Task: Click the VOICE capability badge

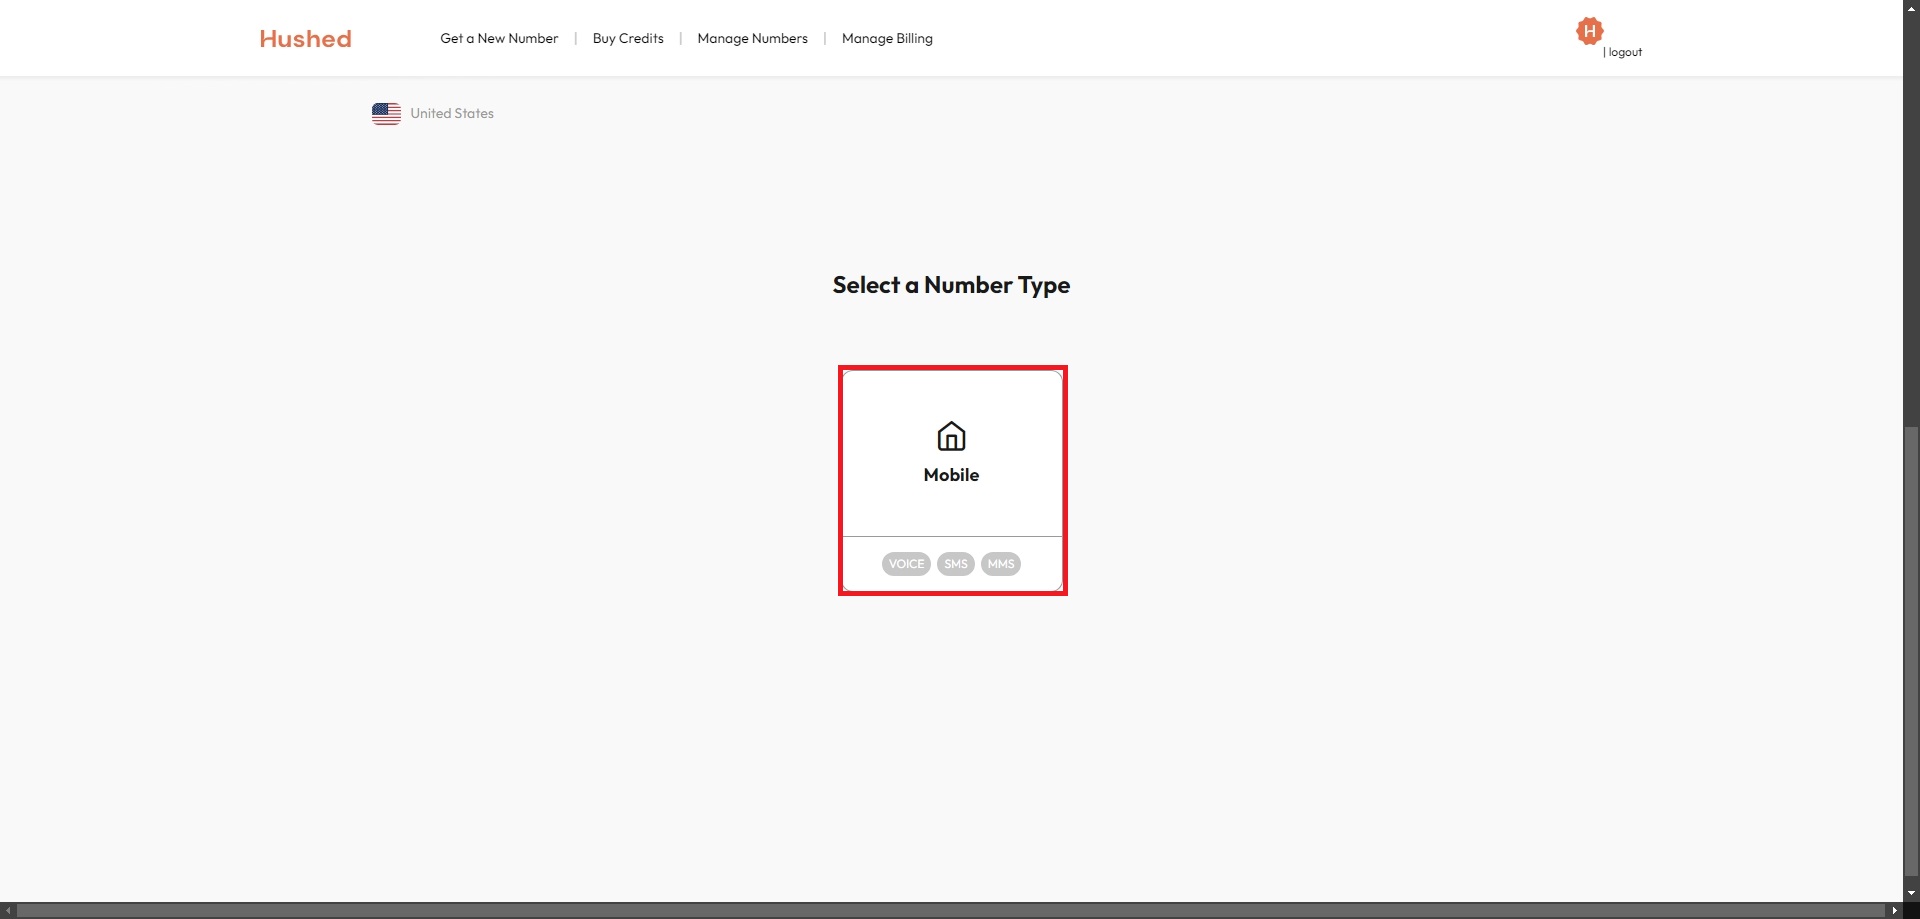Action: (x=906, y=564)
